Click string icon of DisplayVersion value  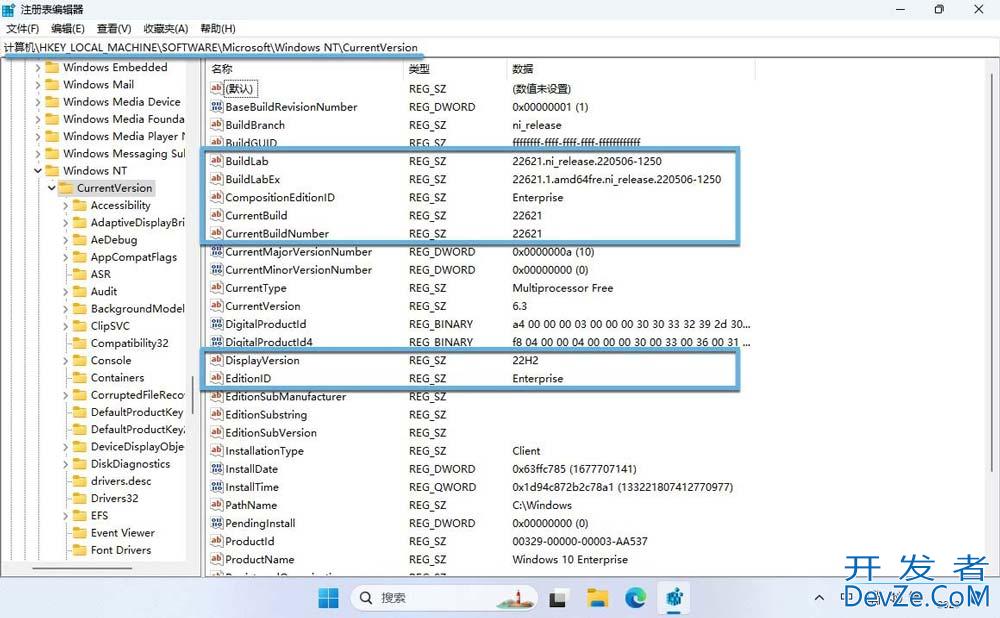coord(217,360)
